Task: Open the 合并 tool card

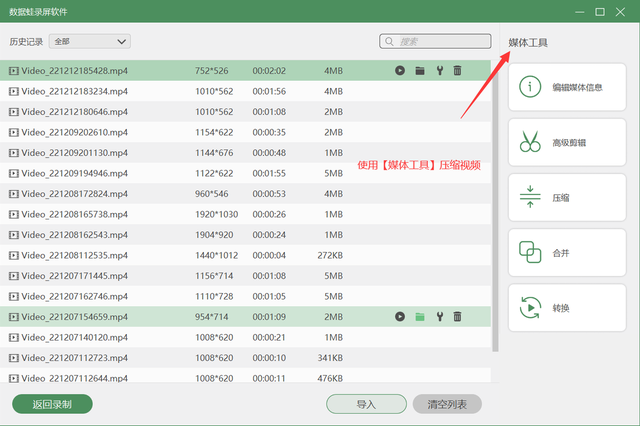Action: pos(567,253)
